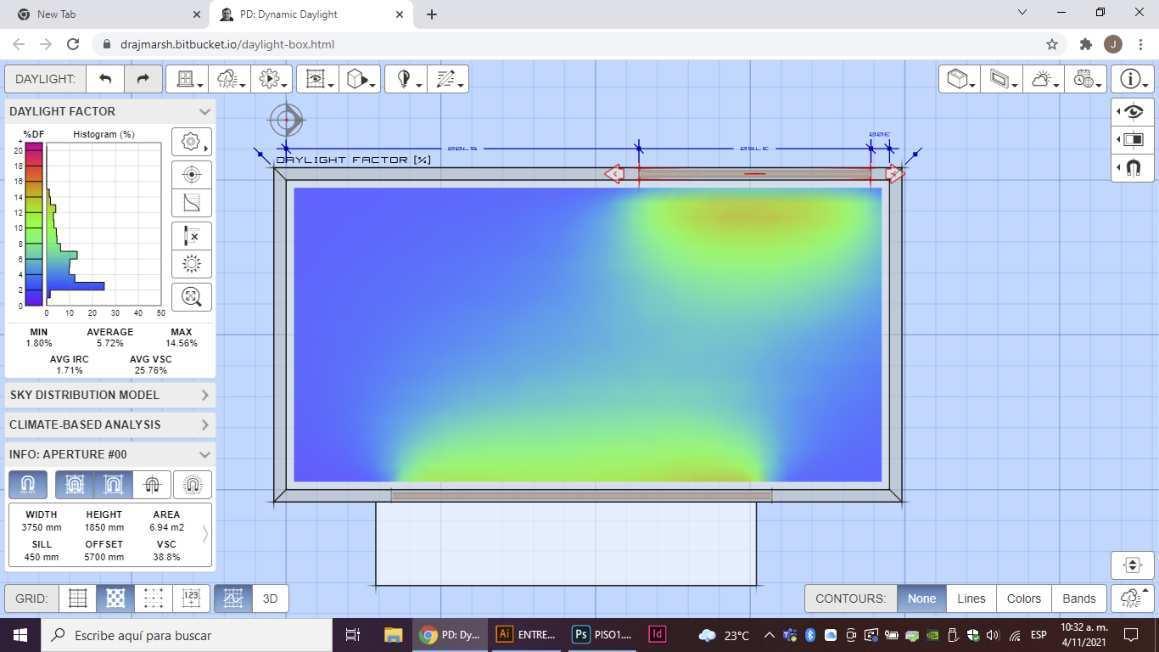Click the aperture WIDTH value 3750 mm
Image resolution: width=1159 pixels, height=652 pixels.
click(x=41, y=528)
